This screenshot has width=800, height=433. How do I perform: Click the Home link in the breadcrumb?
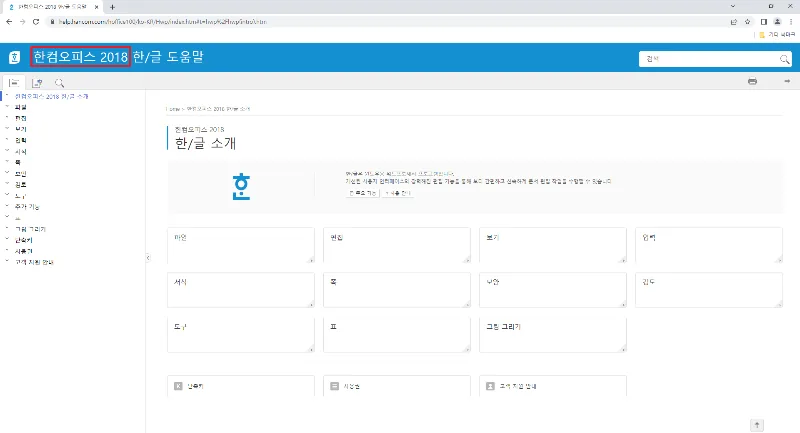(x=173, y=109)
